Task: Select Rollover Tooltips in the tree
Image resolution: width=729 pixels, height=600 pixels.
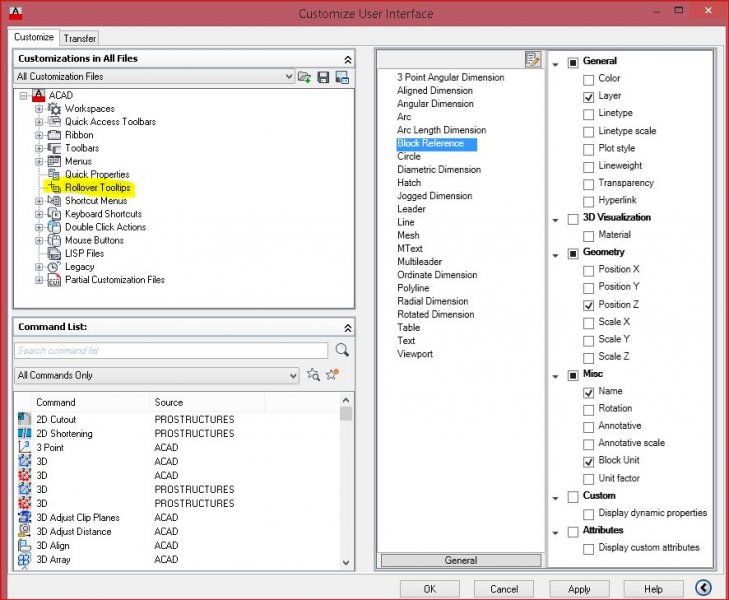Action: 98,188
